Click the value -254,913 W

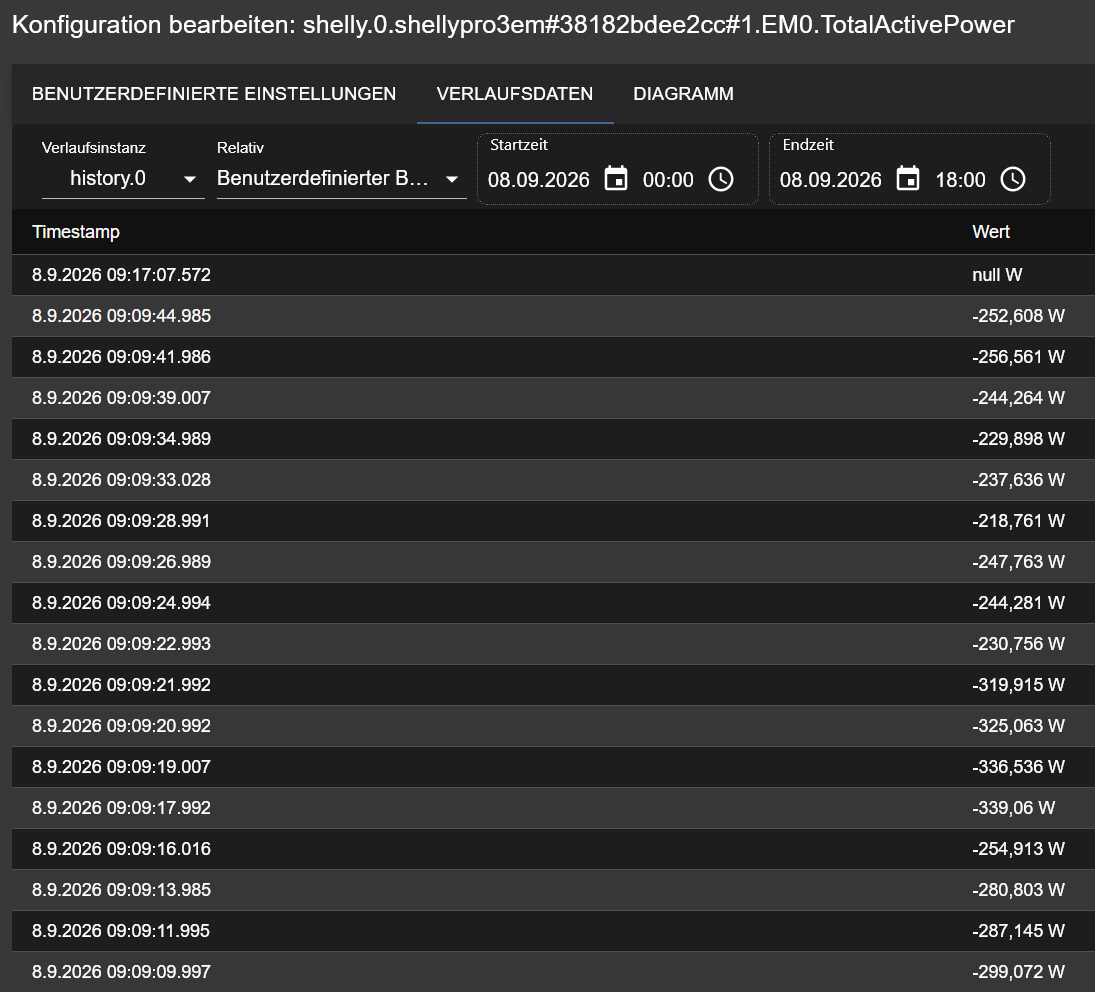1018,849
